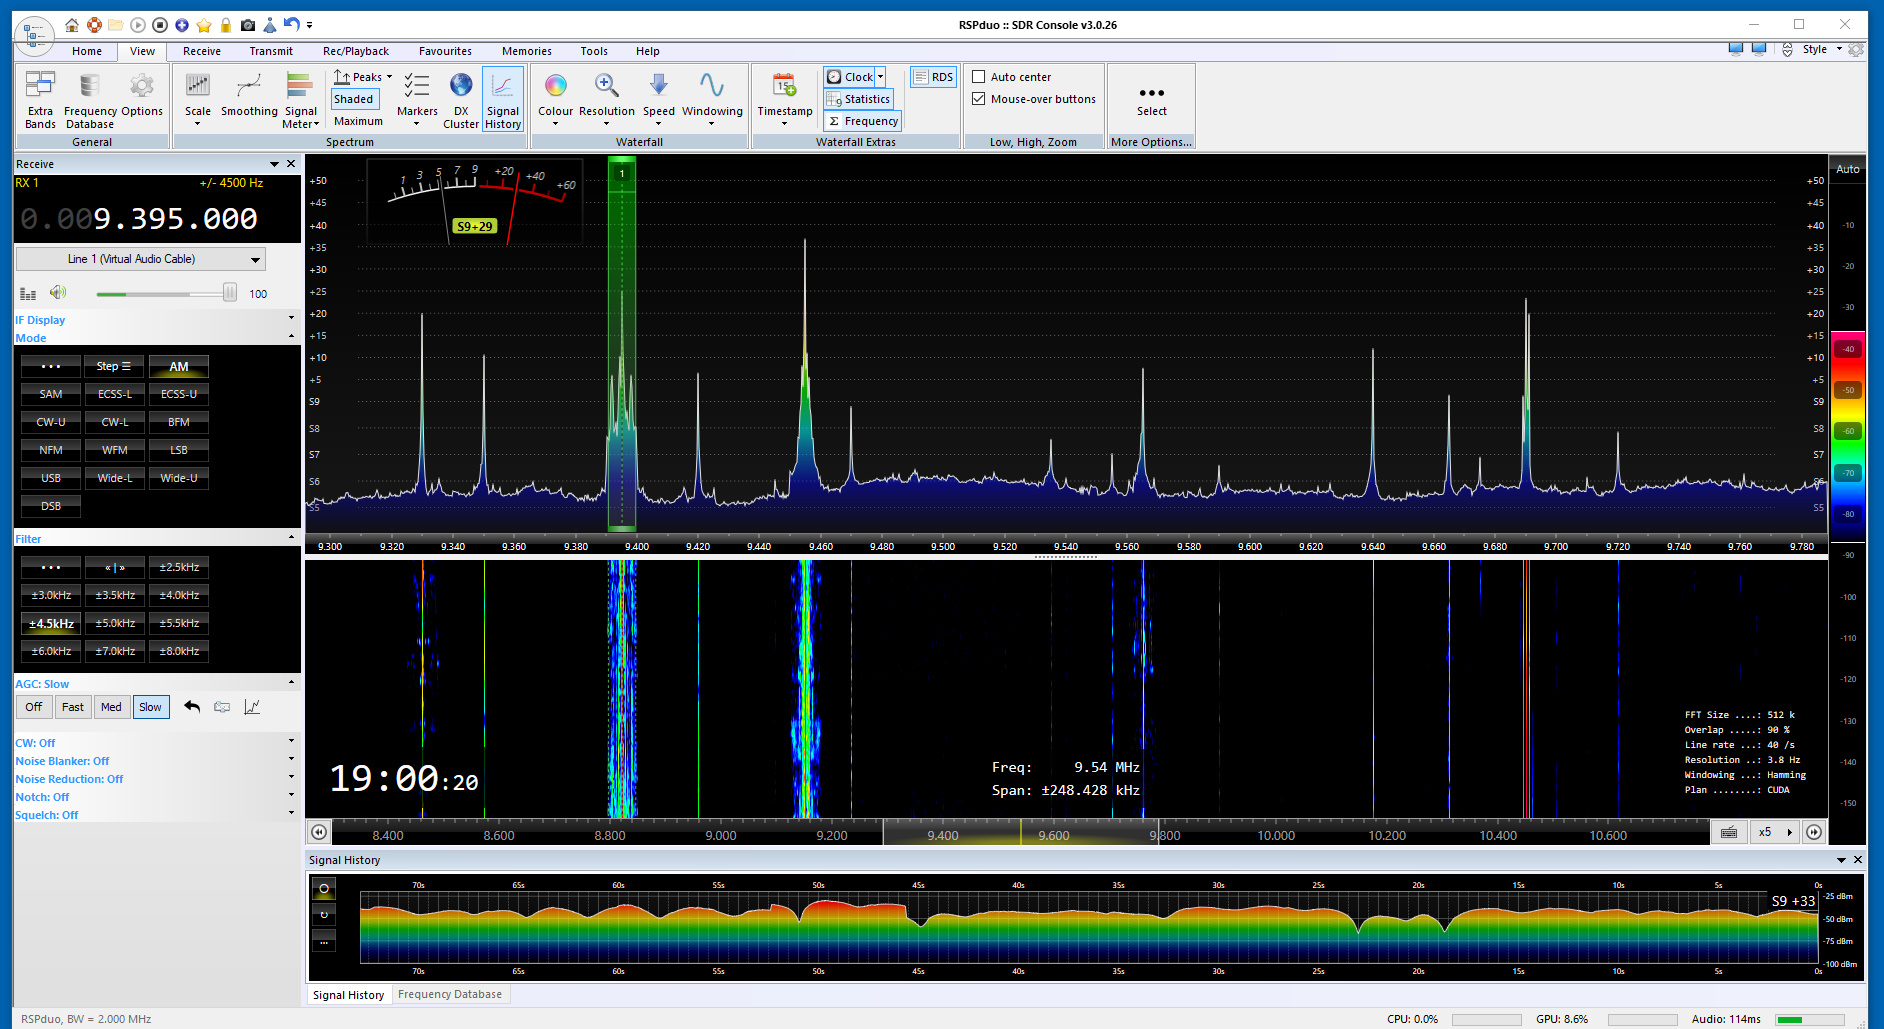The height and width of the screenshot is (1029, 1884).
Task: Switch to the Frequency Database bottom tab
Action: [x=449, y=994]
